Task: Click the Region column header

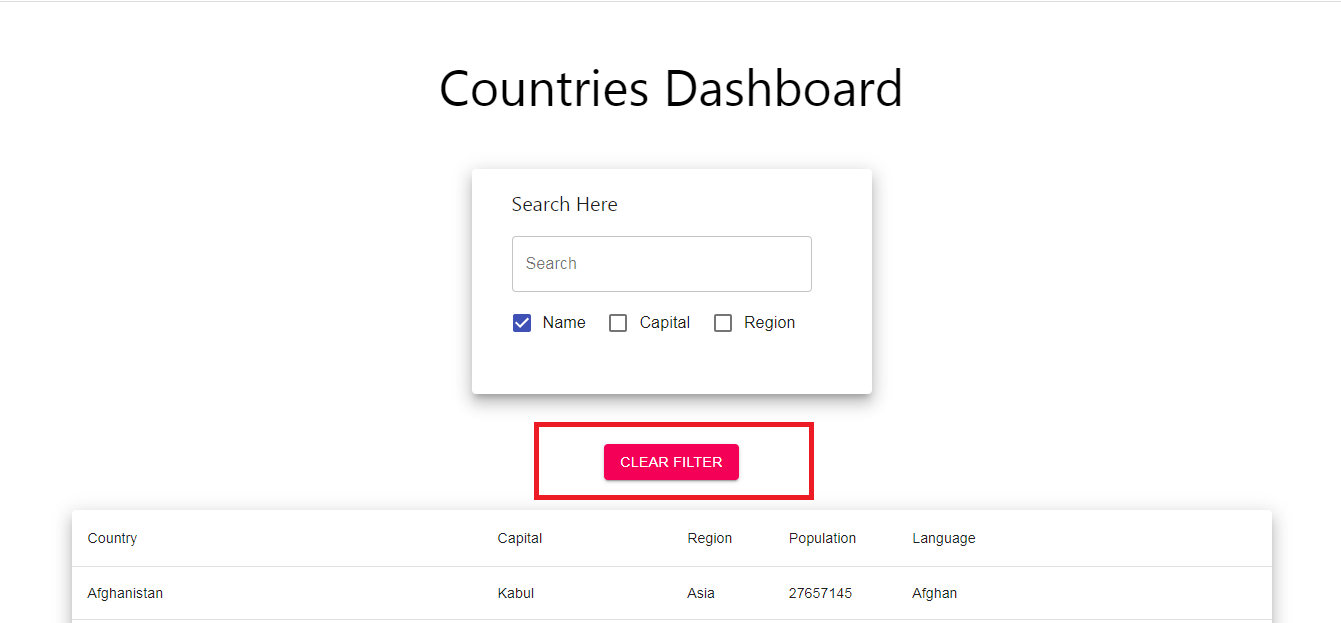Action: coord(709,538)
